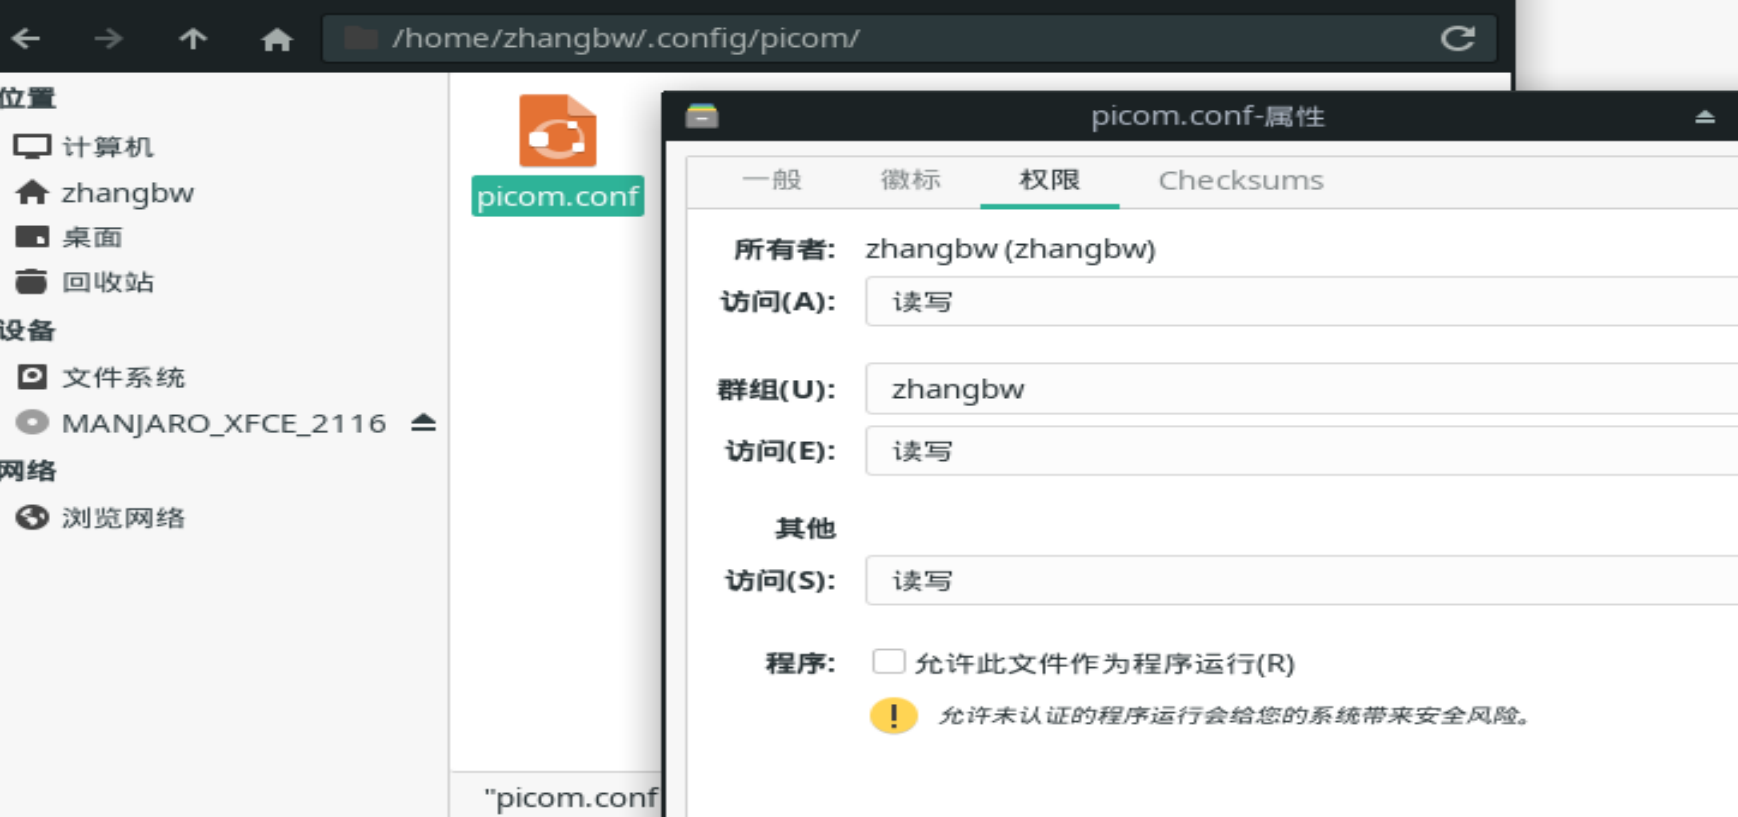Click the 位置 sidebar heading
Viewport: 1738px width, 817px height.
click(x=28, y=98)
